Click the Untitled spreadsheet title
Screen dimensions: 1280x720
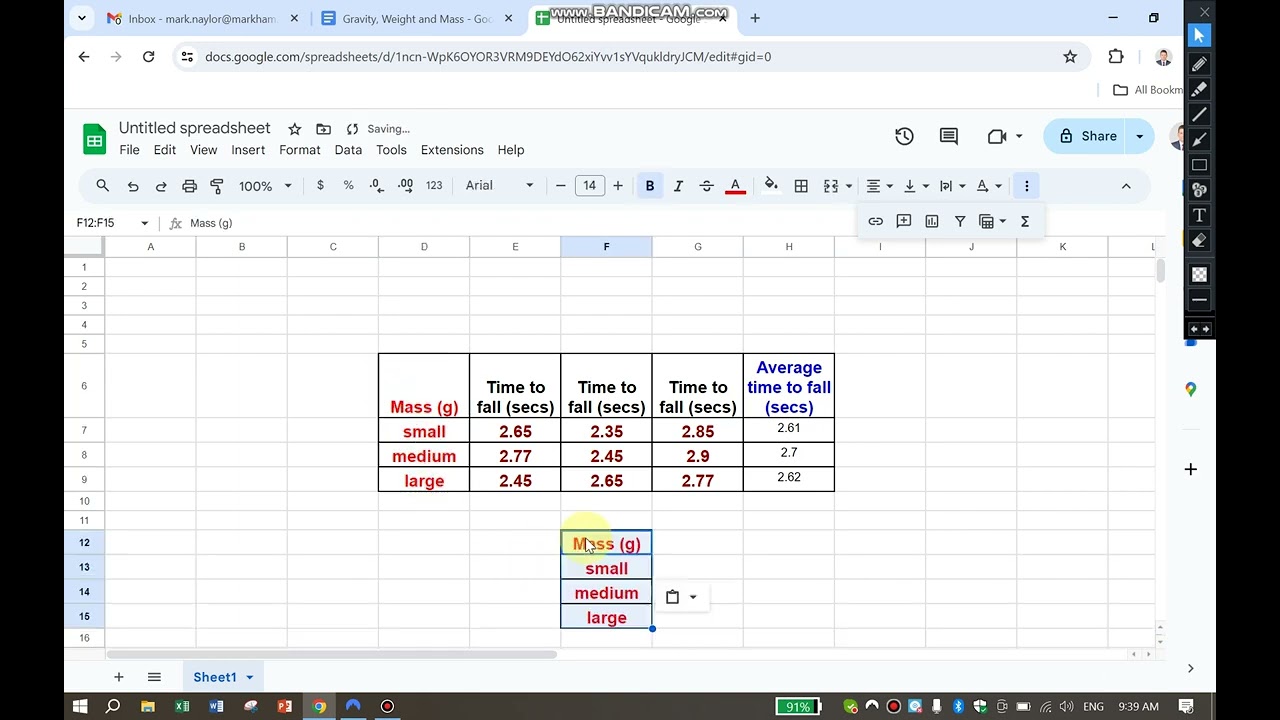(195, 128)
